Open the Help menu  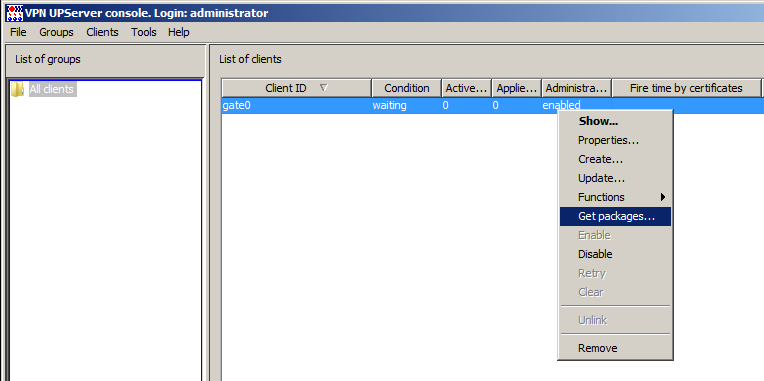pyautogui.click(x=179, y=32)
